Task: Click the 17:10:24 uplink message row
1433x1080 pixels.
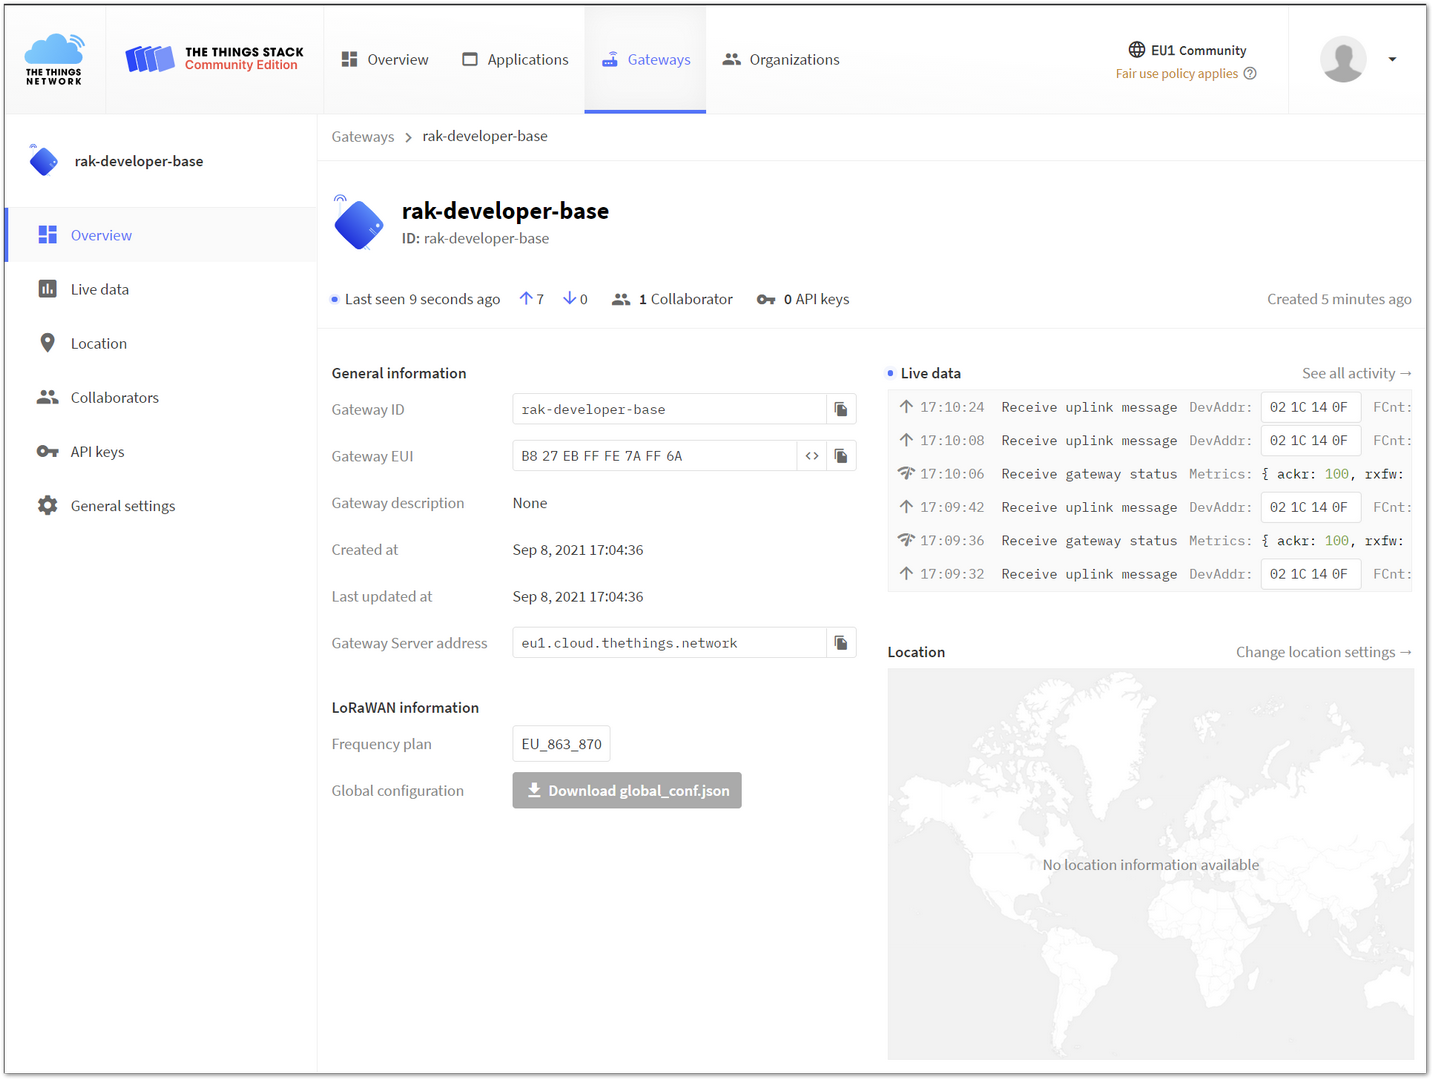Action: point(1150,407)
